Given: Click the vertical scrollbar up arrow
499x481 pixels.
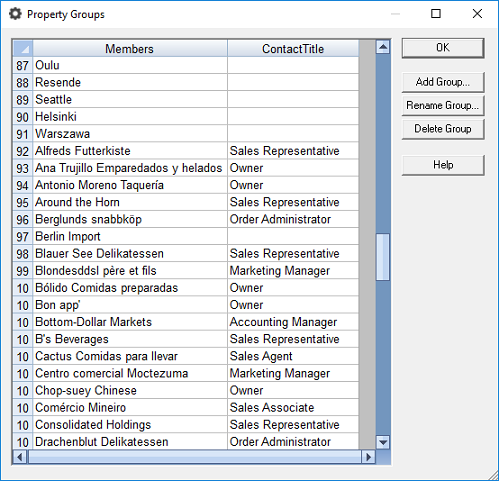Looking at the screenshot, I should coord(383,47).
